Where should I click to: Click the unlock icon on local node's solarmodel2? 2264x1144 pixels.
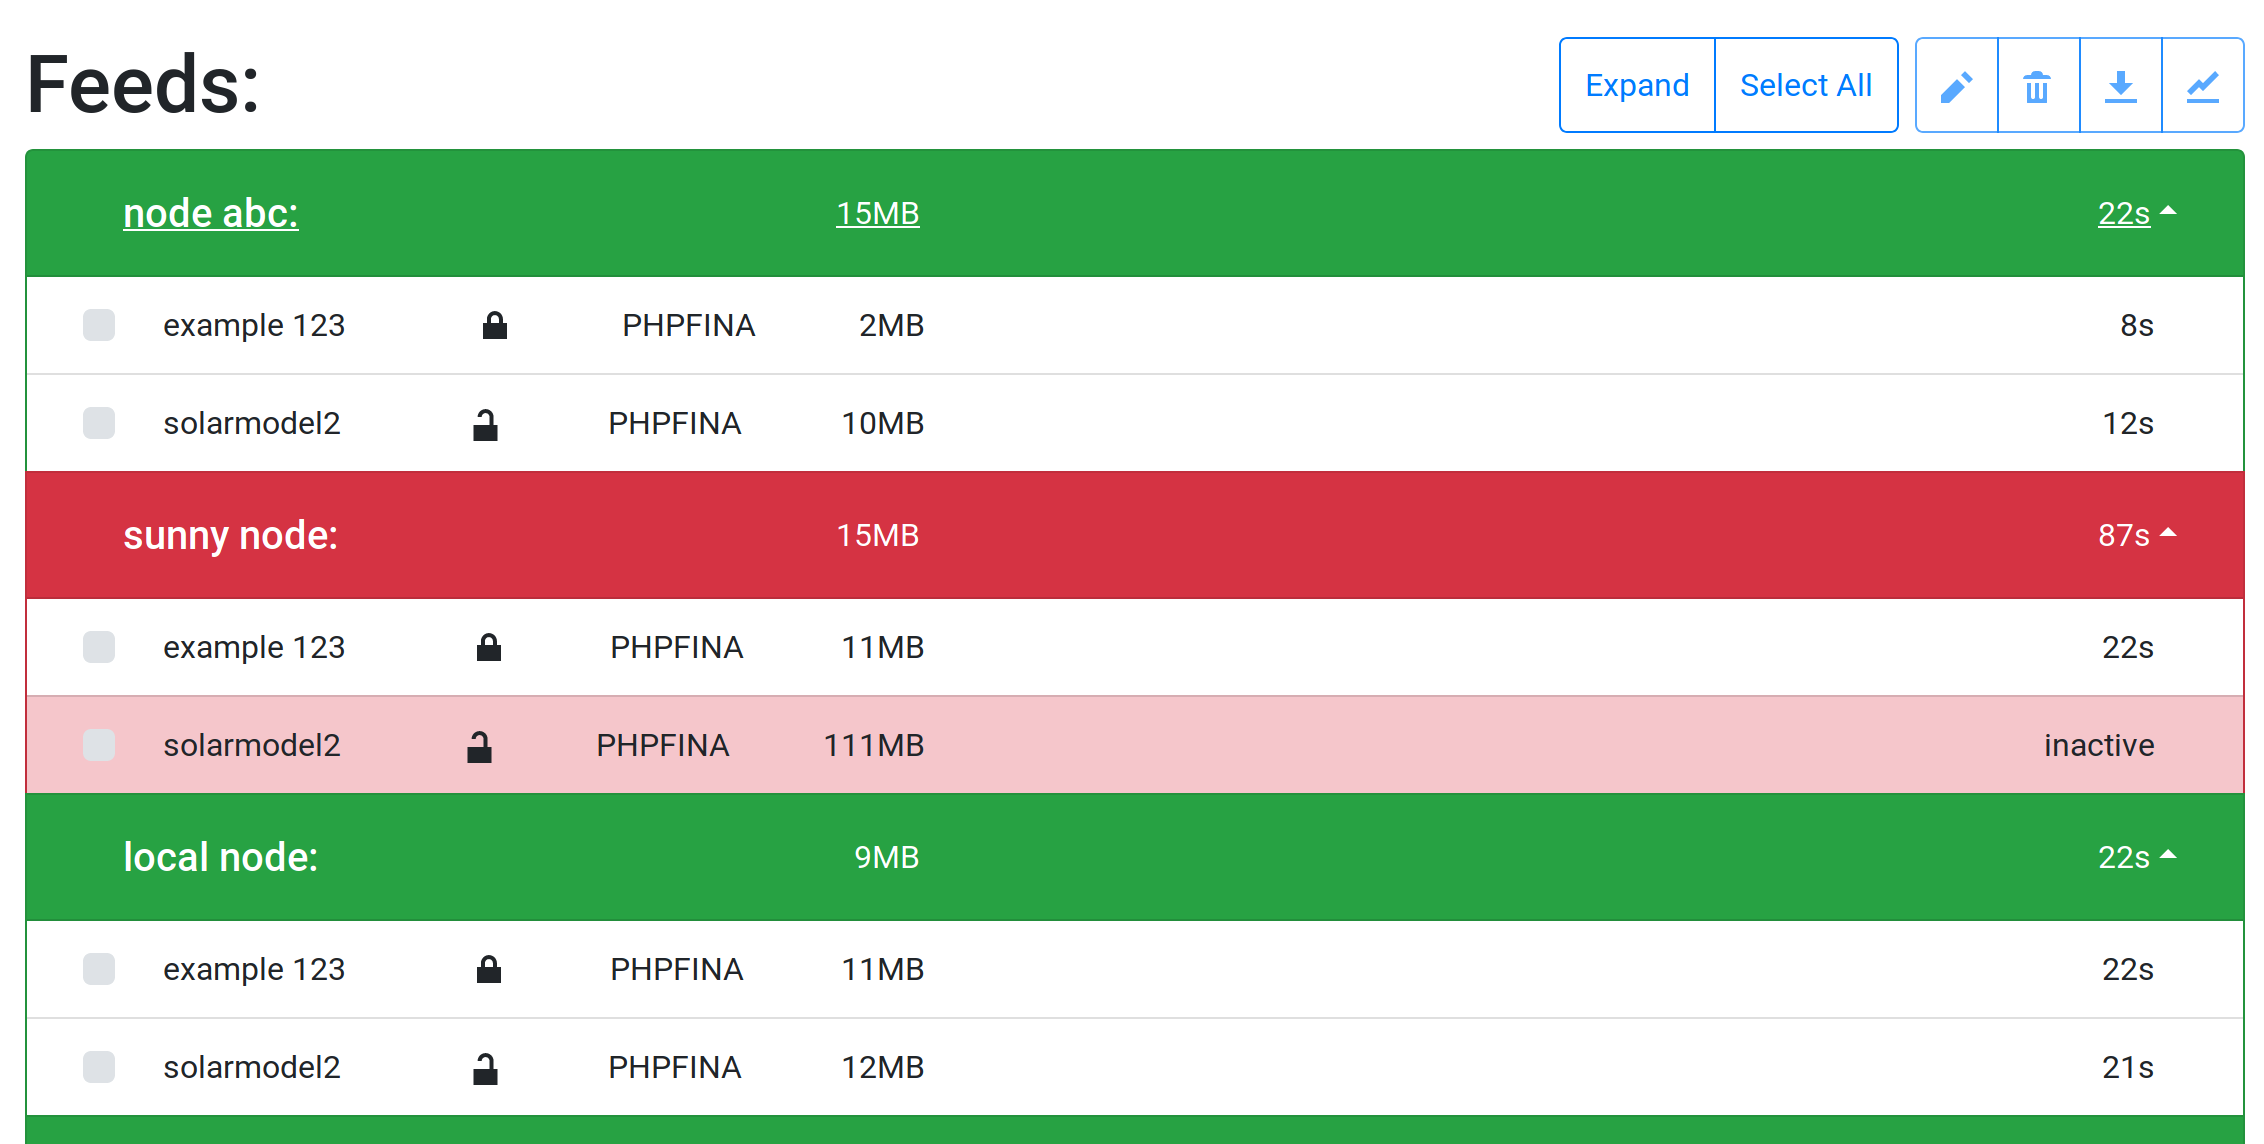487,1067
